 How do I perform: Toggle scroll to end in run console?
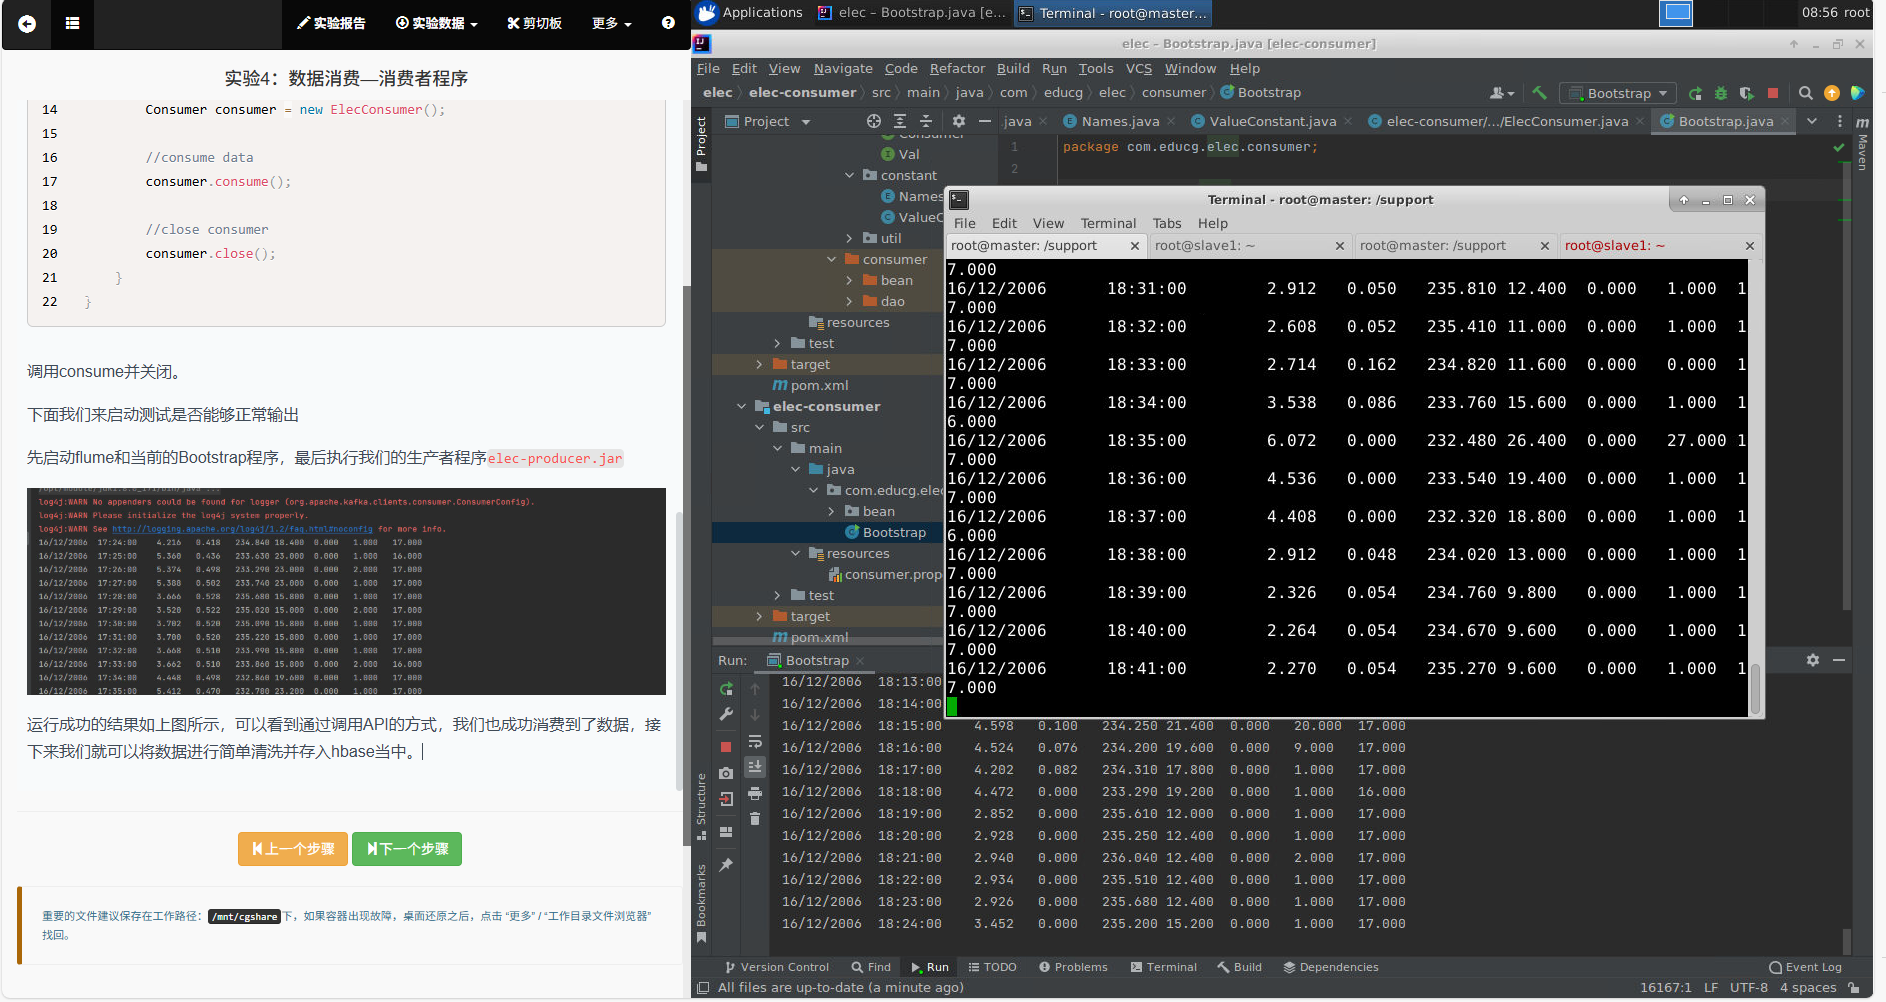(755, 766)
